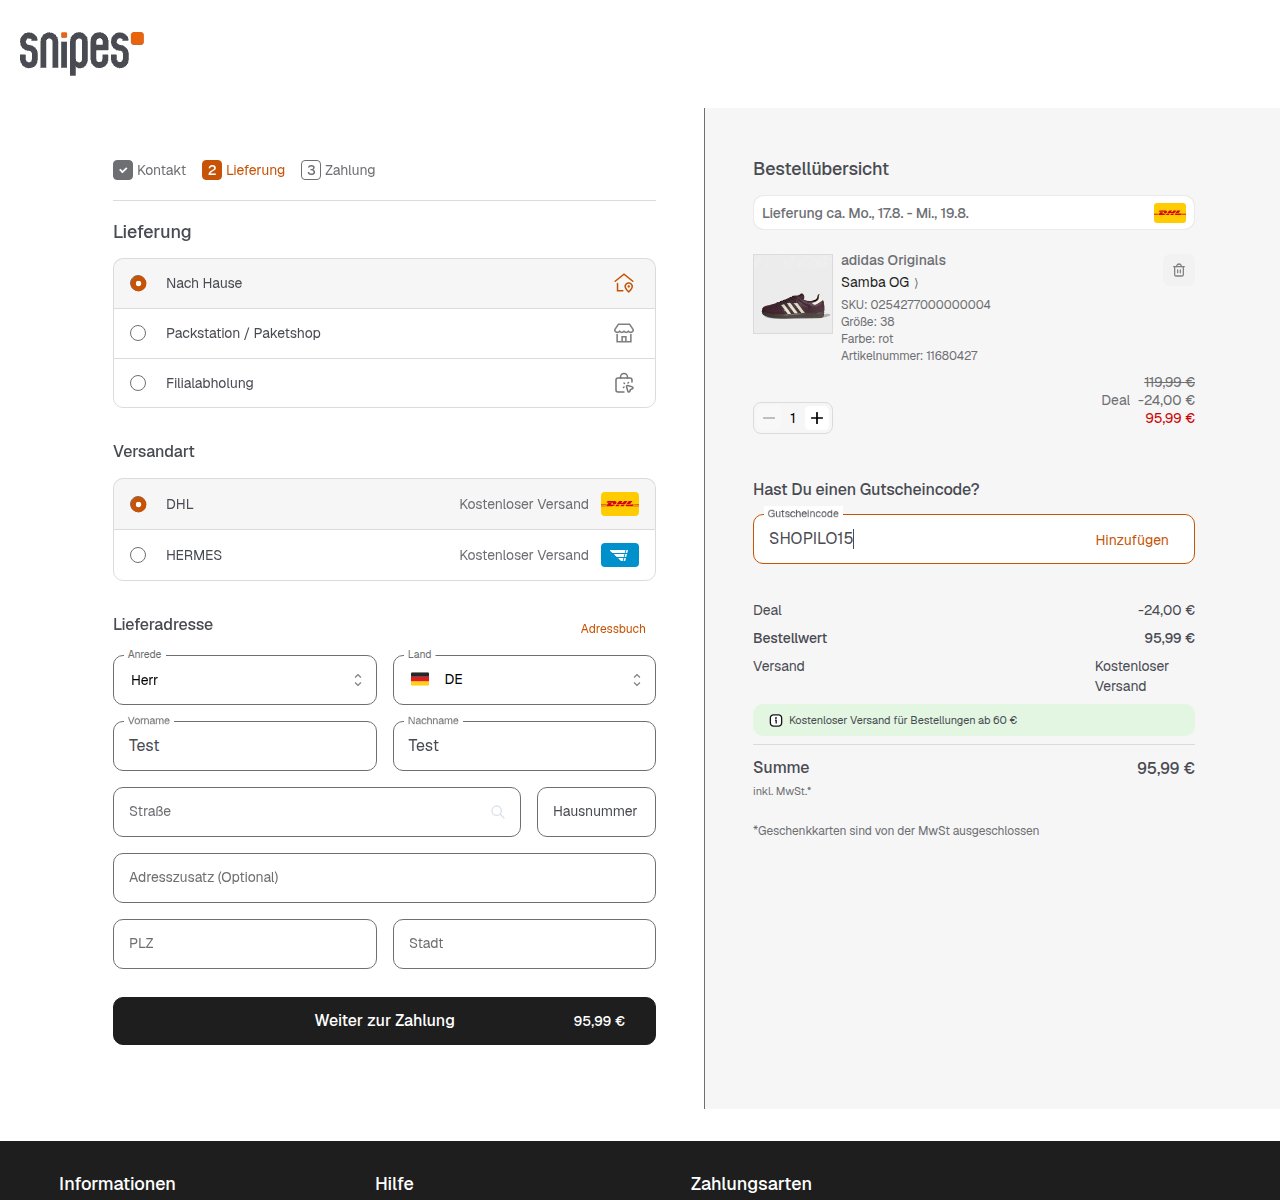Open the Land country dropdown
Screen dimensions: 1280x1200
tap(524, 680)
